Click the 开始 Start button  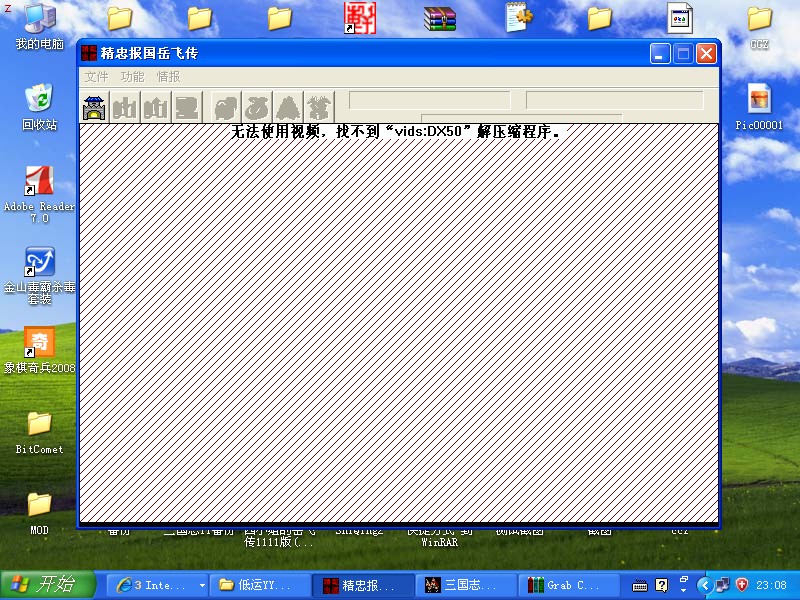48,585
